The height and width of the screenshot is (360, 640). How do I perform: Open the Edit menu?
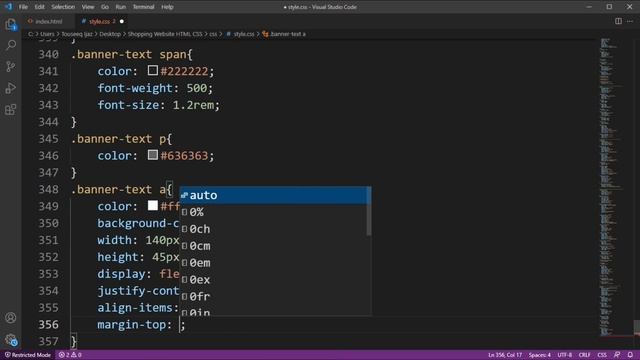coord(39,7)
